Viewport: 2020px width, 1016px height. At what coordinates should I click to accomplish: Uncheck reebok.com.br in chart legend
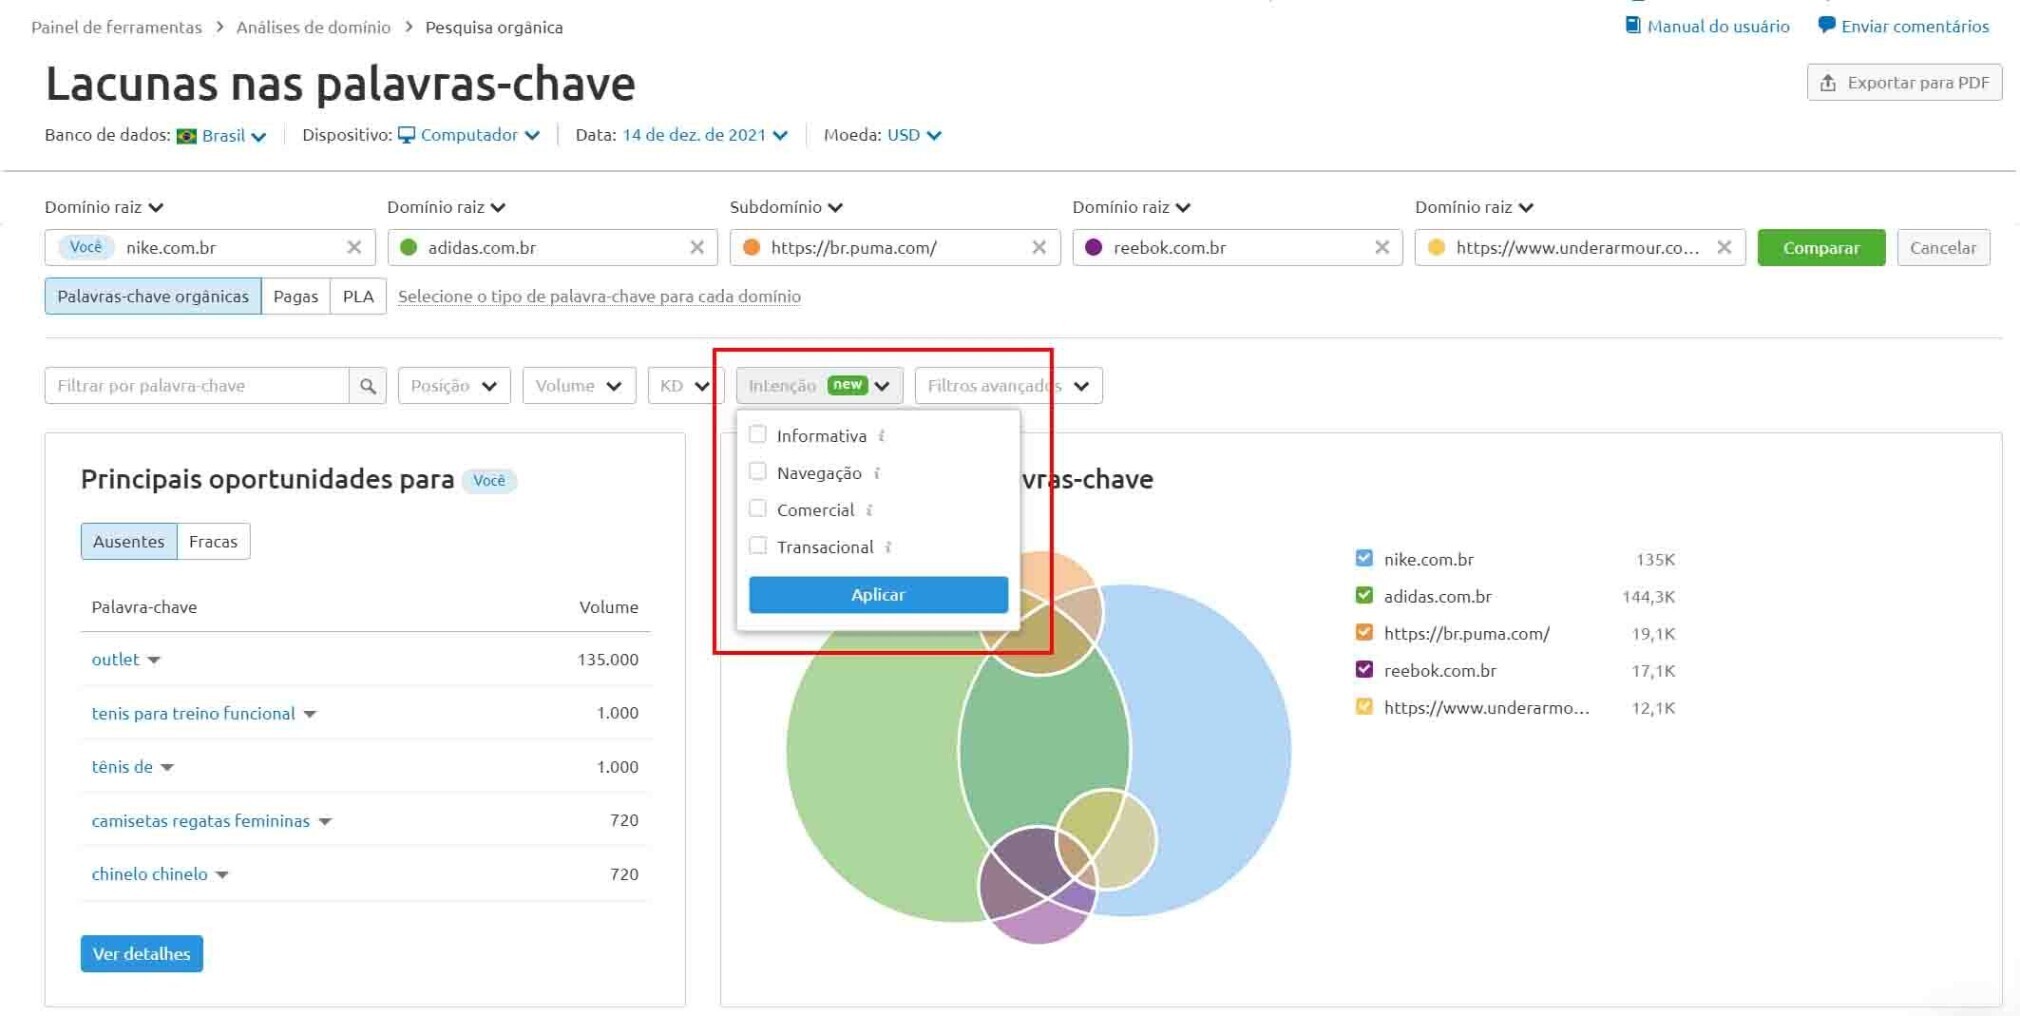1364,669
